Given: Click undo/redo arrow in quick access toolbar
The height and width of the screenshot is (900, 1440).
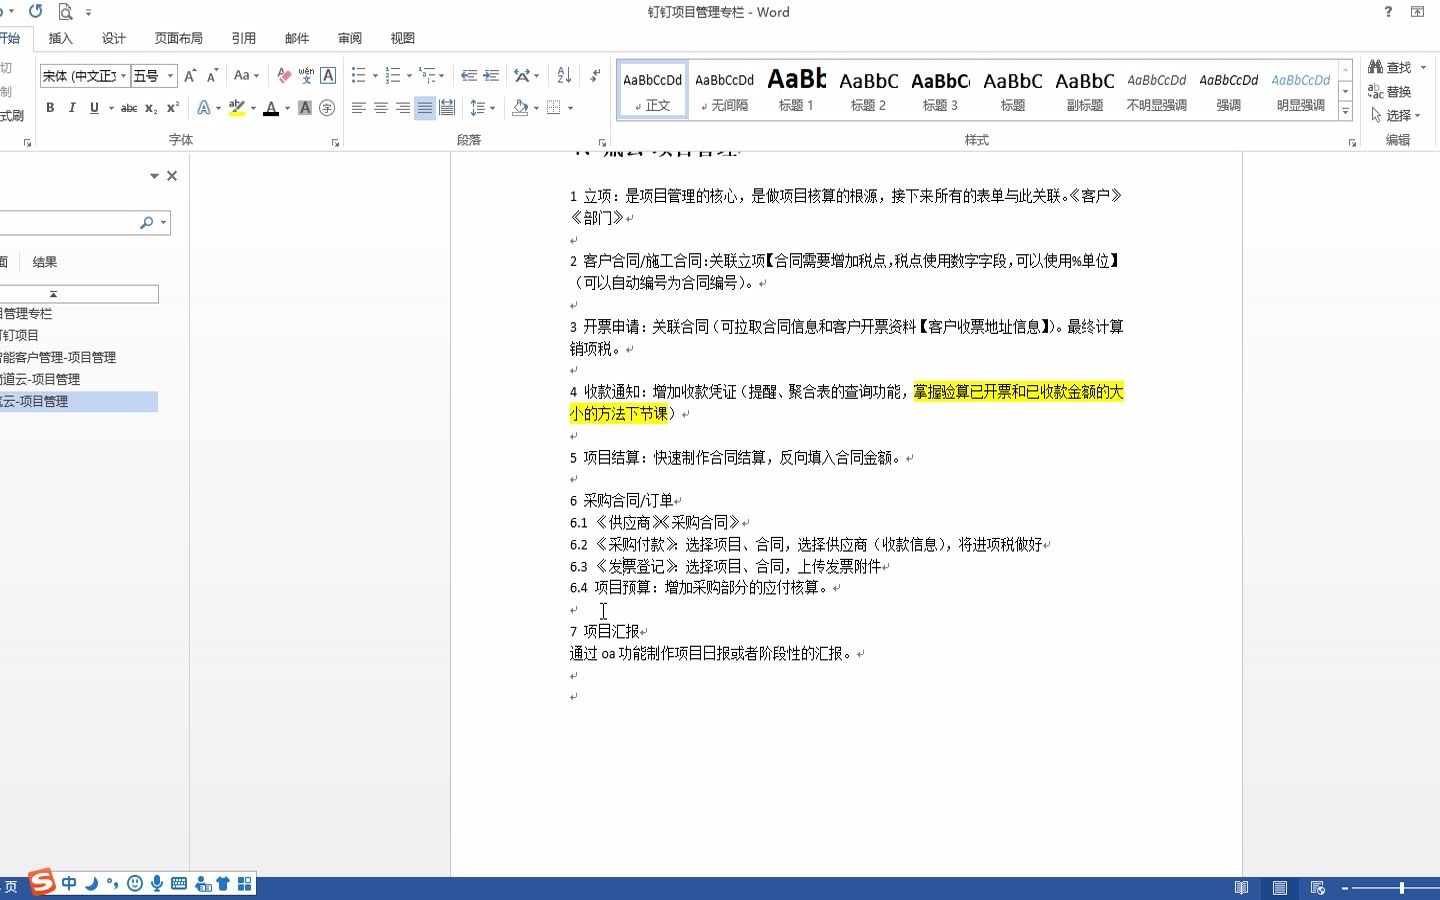Looking at the screenshot, I should click(36, 12).
